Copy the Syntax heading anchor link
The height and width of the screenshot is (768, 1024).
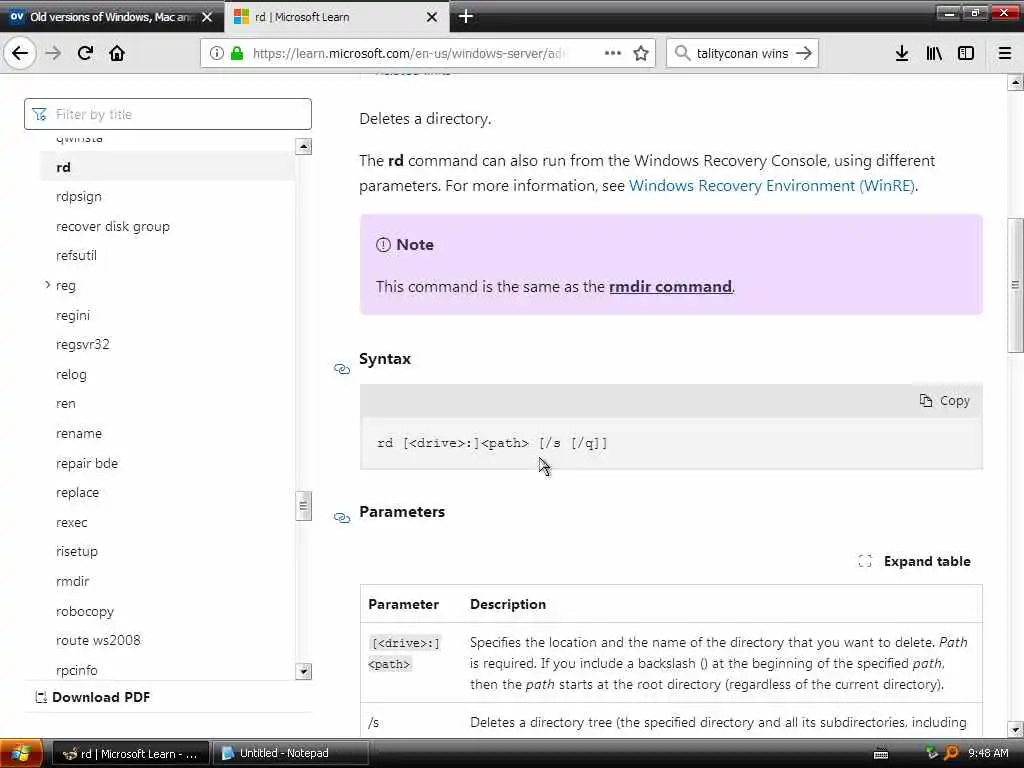tap(342, 369)
